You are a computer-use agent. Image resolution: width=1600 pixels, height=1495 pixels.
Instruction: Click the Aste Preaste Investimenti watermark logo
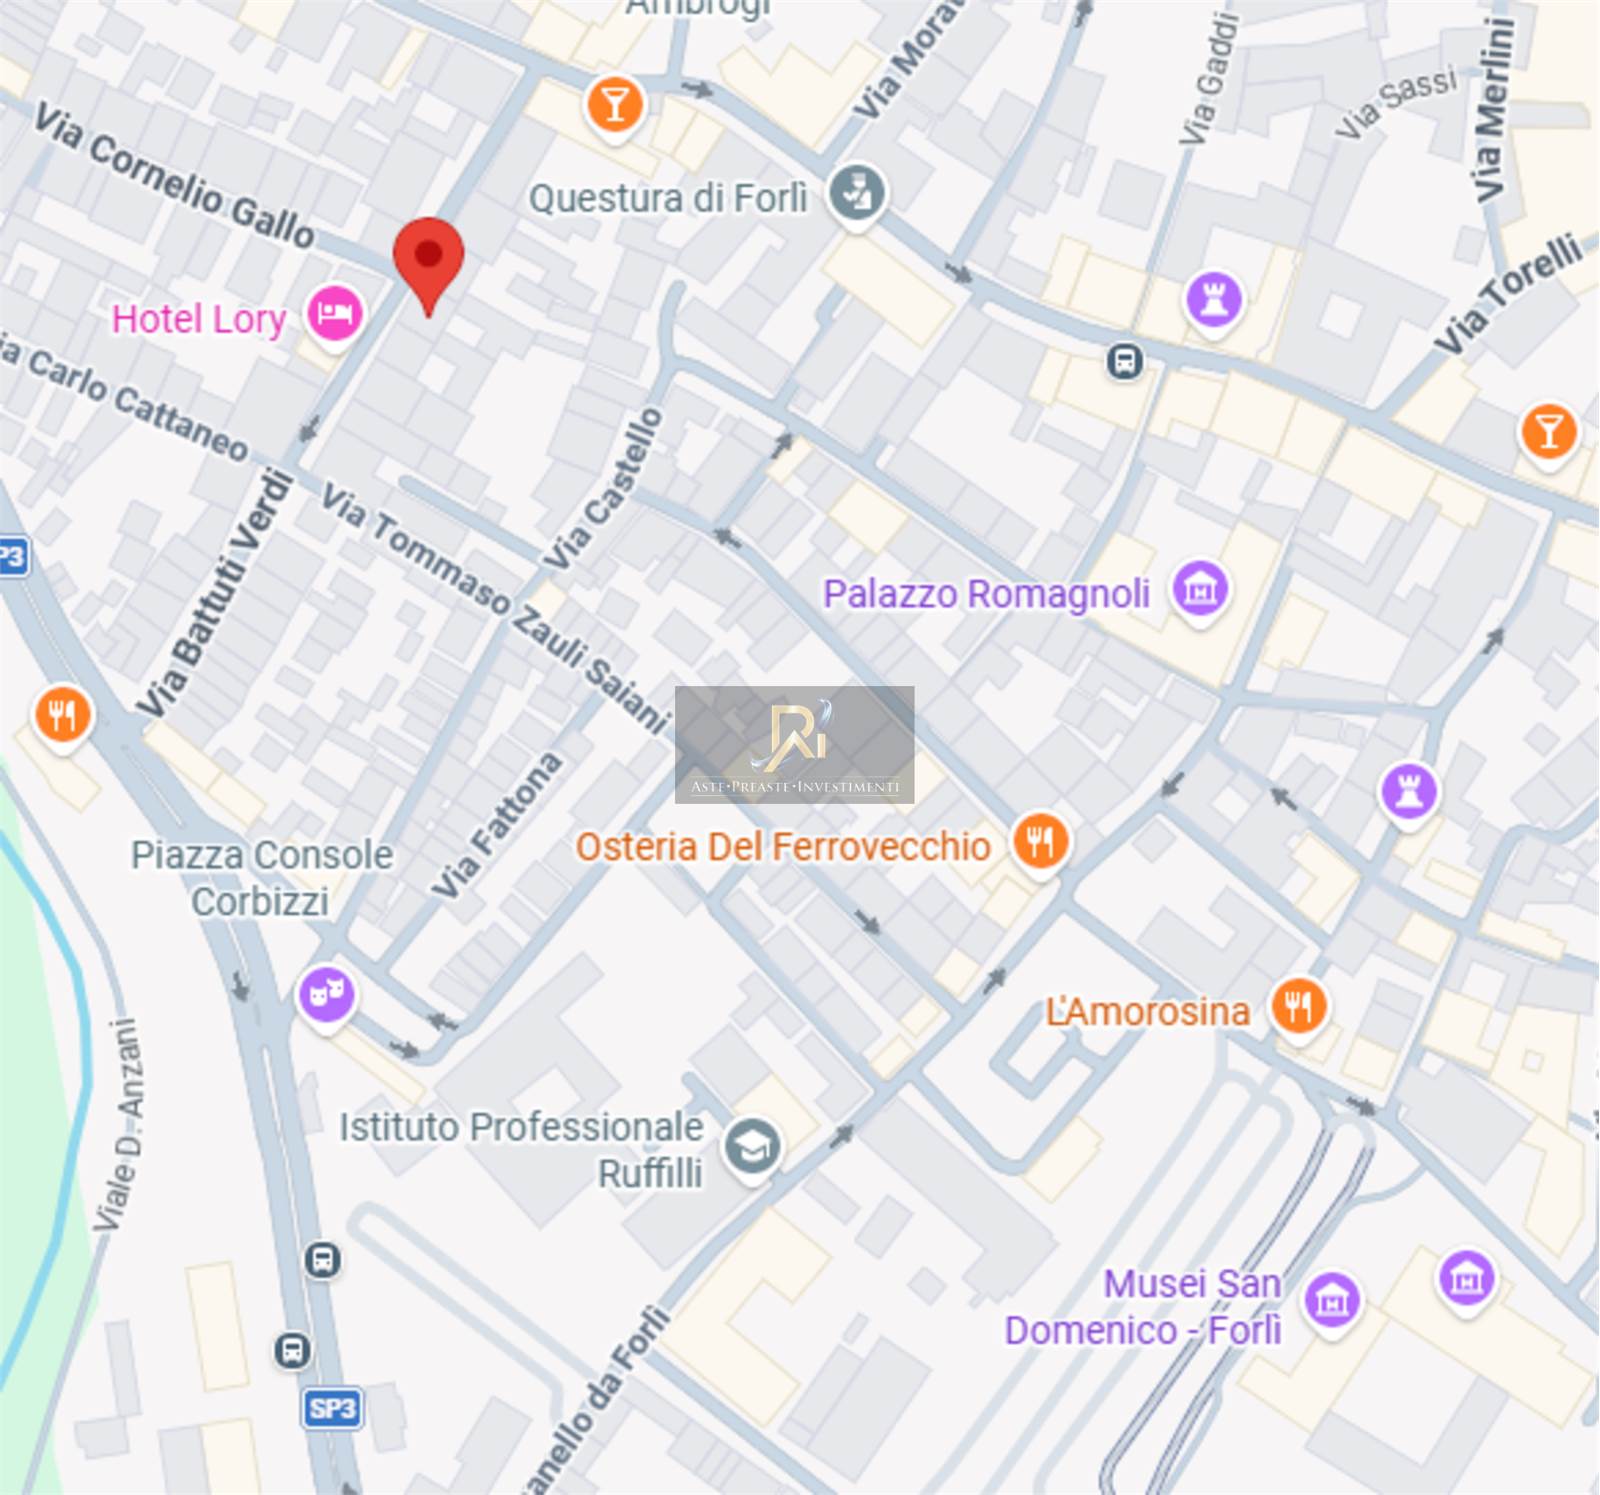[795, 745]
